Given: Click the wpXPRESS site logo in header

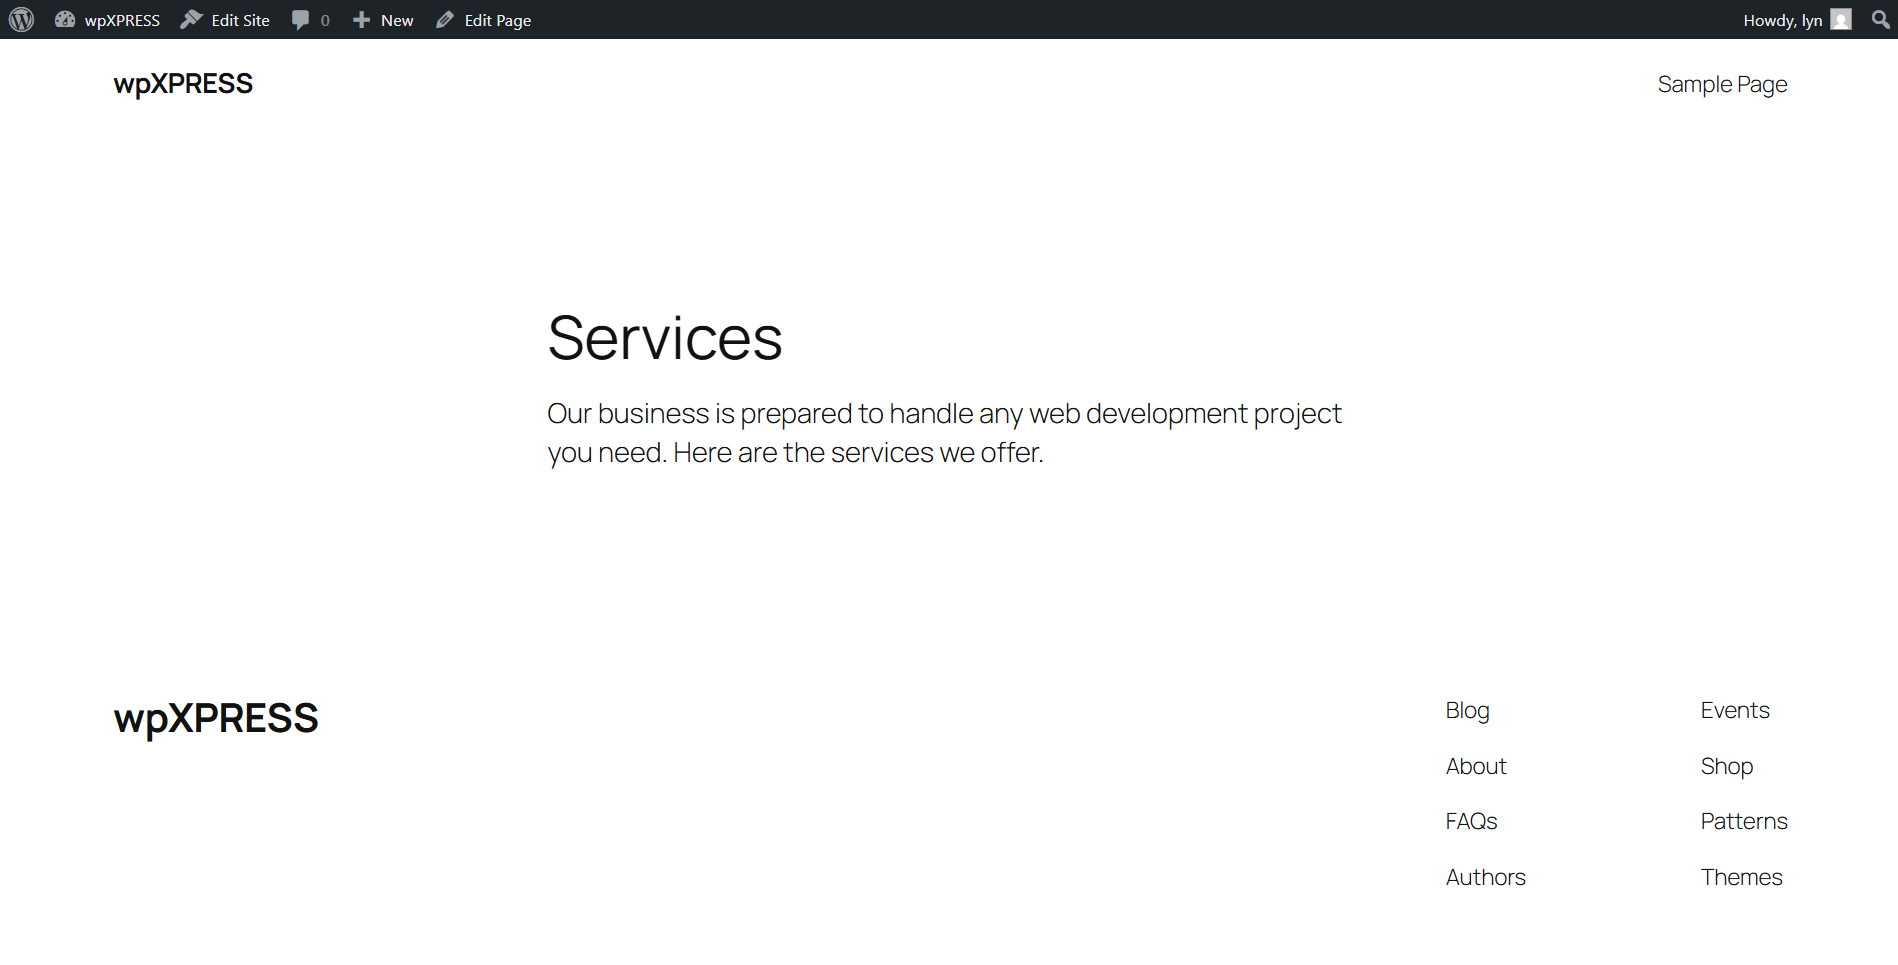Looking at the screenshot, I should click(x=183, y=84).
